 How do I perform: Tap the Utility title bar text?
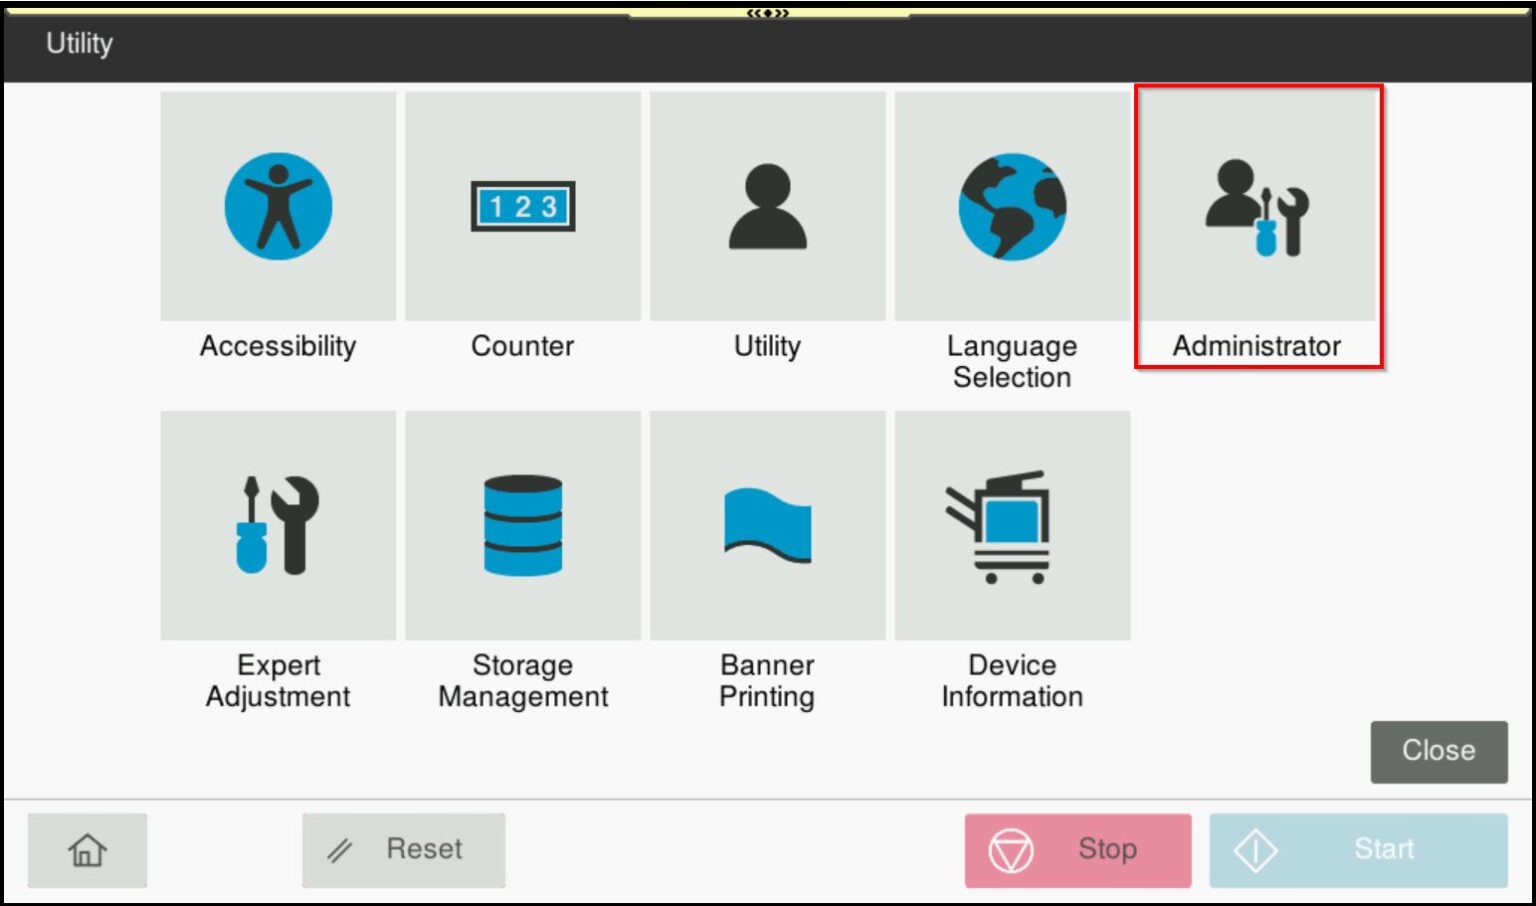click(x=78, y=43)
